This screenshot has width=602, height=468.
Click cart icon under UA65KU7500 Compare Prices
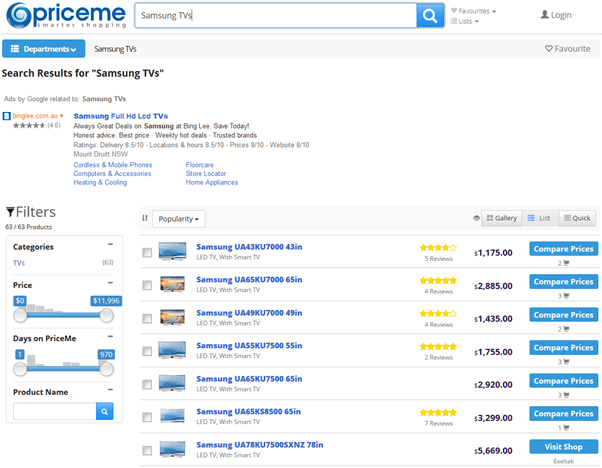pyautogui.click(x=566, y=395)
